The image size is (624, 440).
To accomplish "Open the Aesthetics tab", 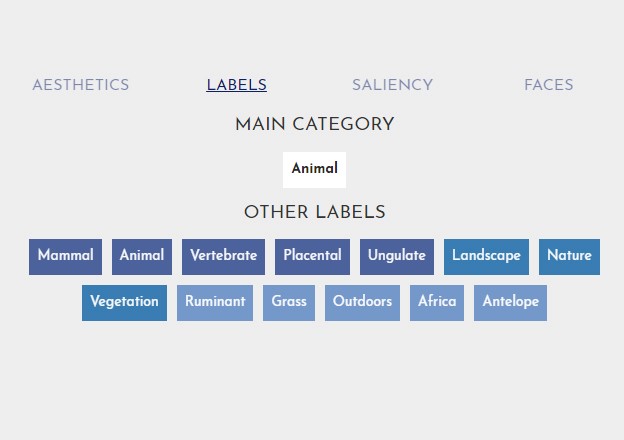I will pyautogui.click(x=80, y=85).
